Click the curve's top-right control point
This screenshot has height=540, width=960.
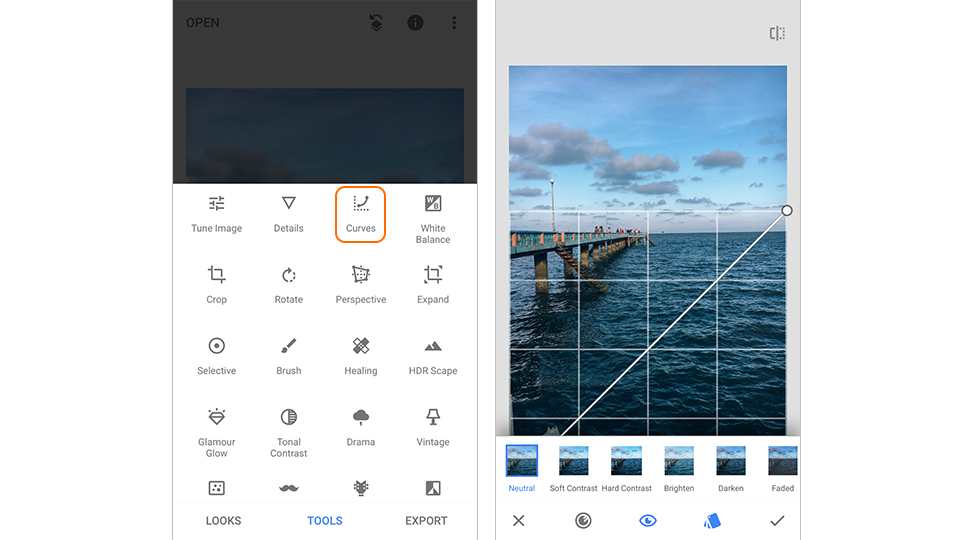pyautogui.click(x=787, y=211)
